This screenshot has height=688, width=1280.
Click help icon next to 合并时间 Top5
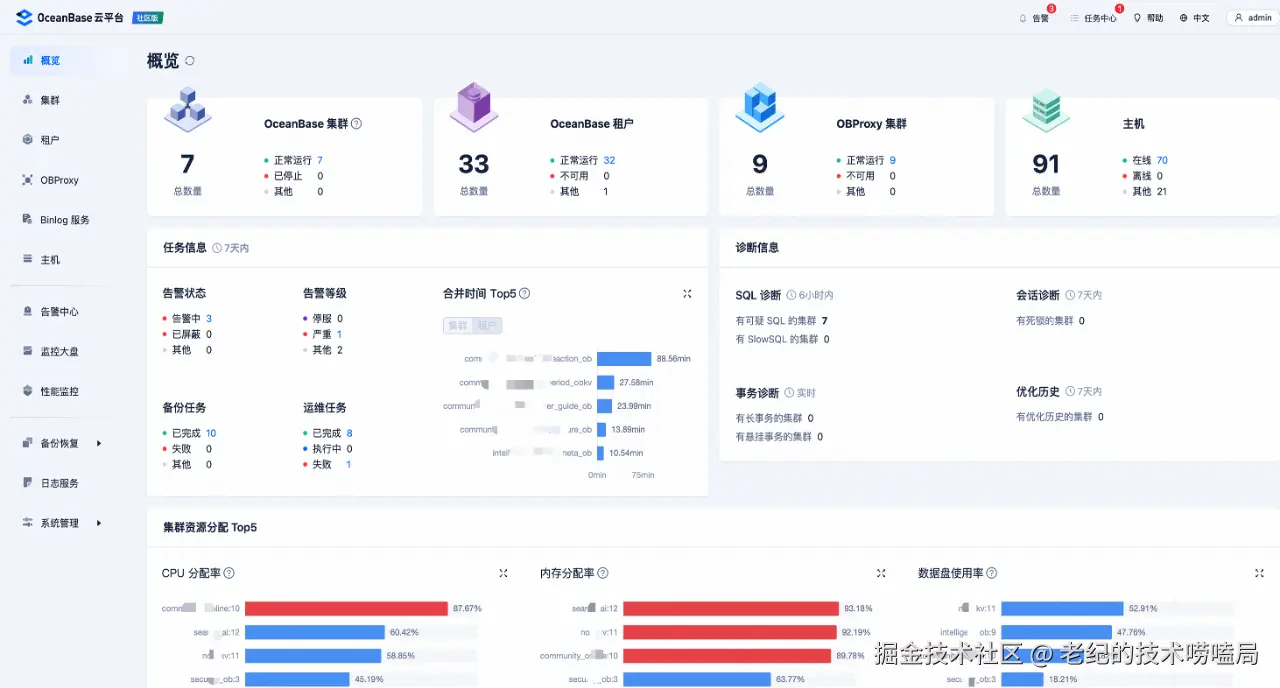525,294
